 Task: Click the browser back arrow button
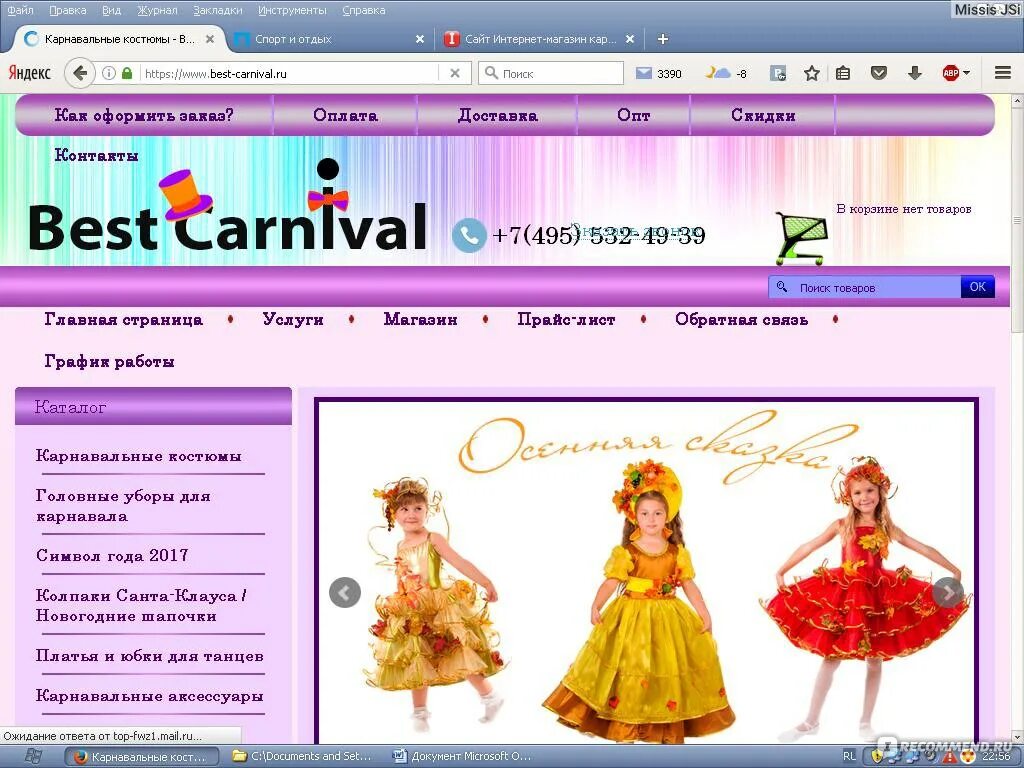[x=80, y=73]
